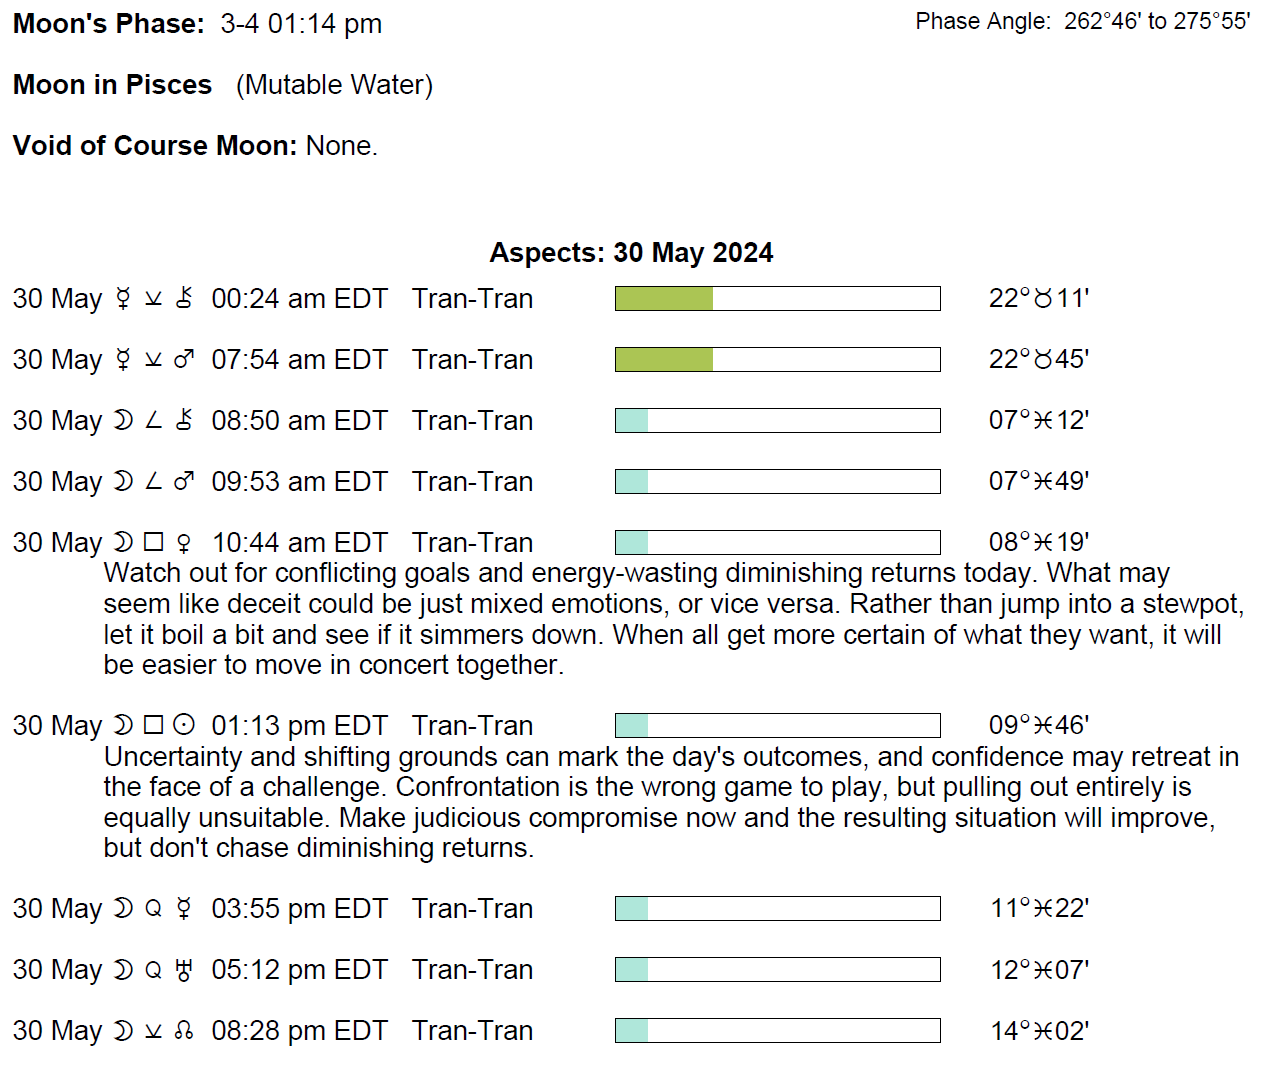Viewport: 1269px width, 1068px height.
Task: Click the Pisces glyph in the 14°02' position
Action: 1043,1031
